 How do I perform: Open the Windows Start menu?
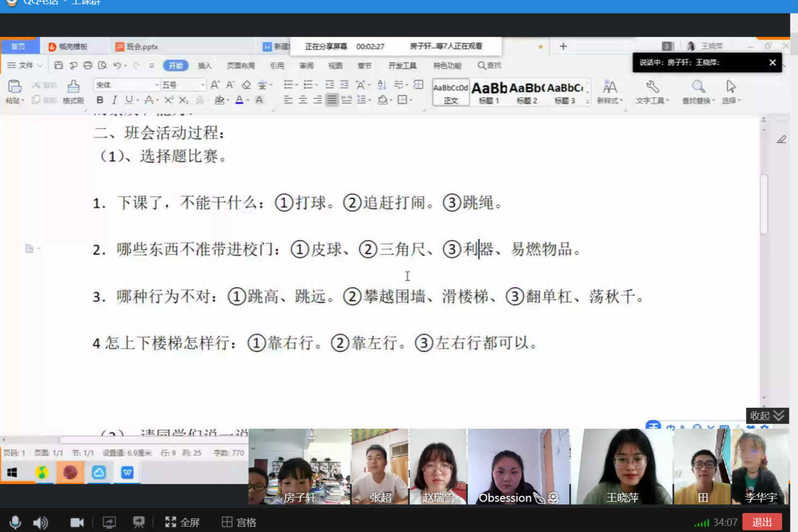14,472
